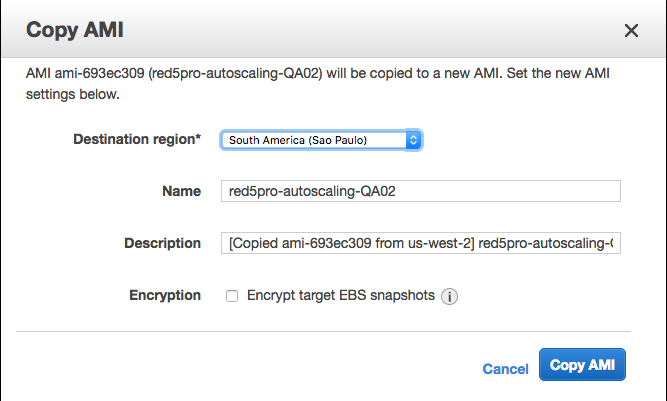Click the AMI ami-693ec309 summary text

(x=318, y=83)
